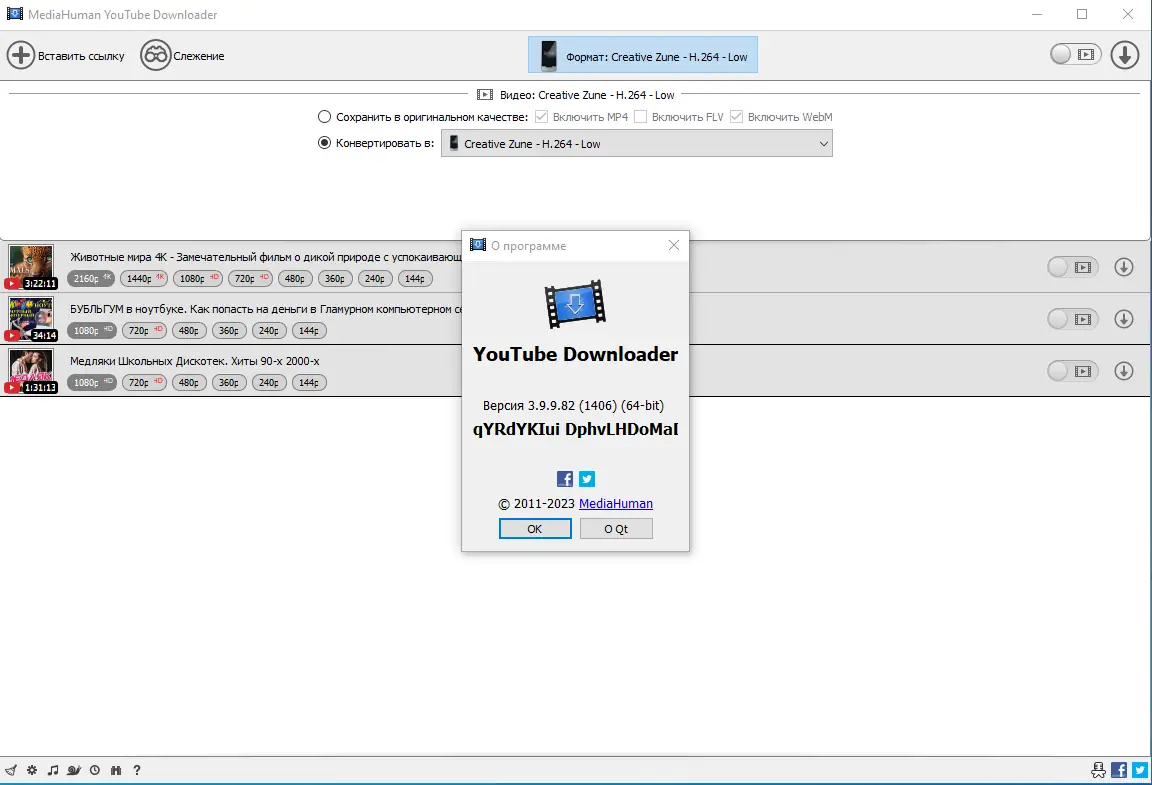Click the binoculars icon in bottom toolbar

point(116,770)
